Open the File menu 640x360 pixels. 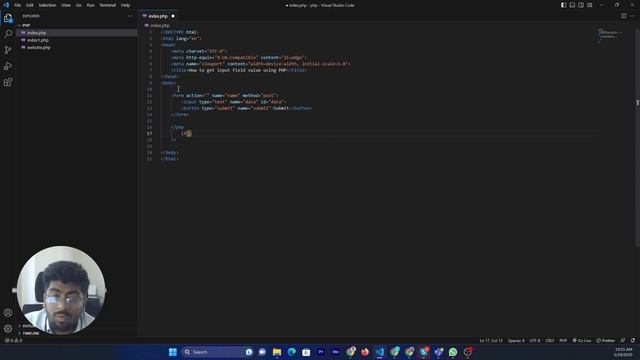[x=18, y=5]
